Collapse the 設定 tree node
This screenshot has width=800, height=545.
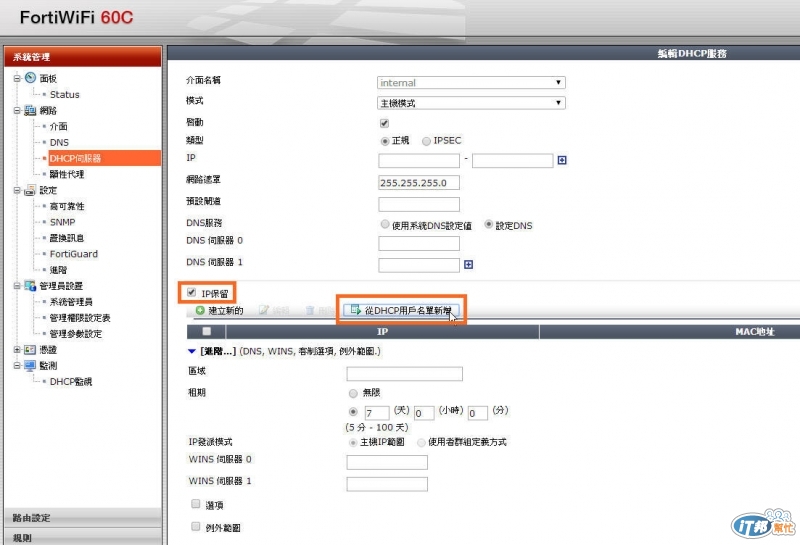tap(17, 190)
